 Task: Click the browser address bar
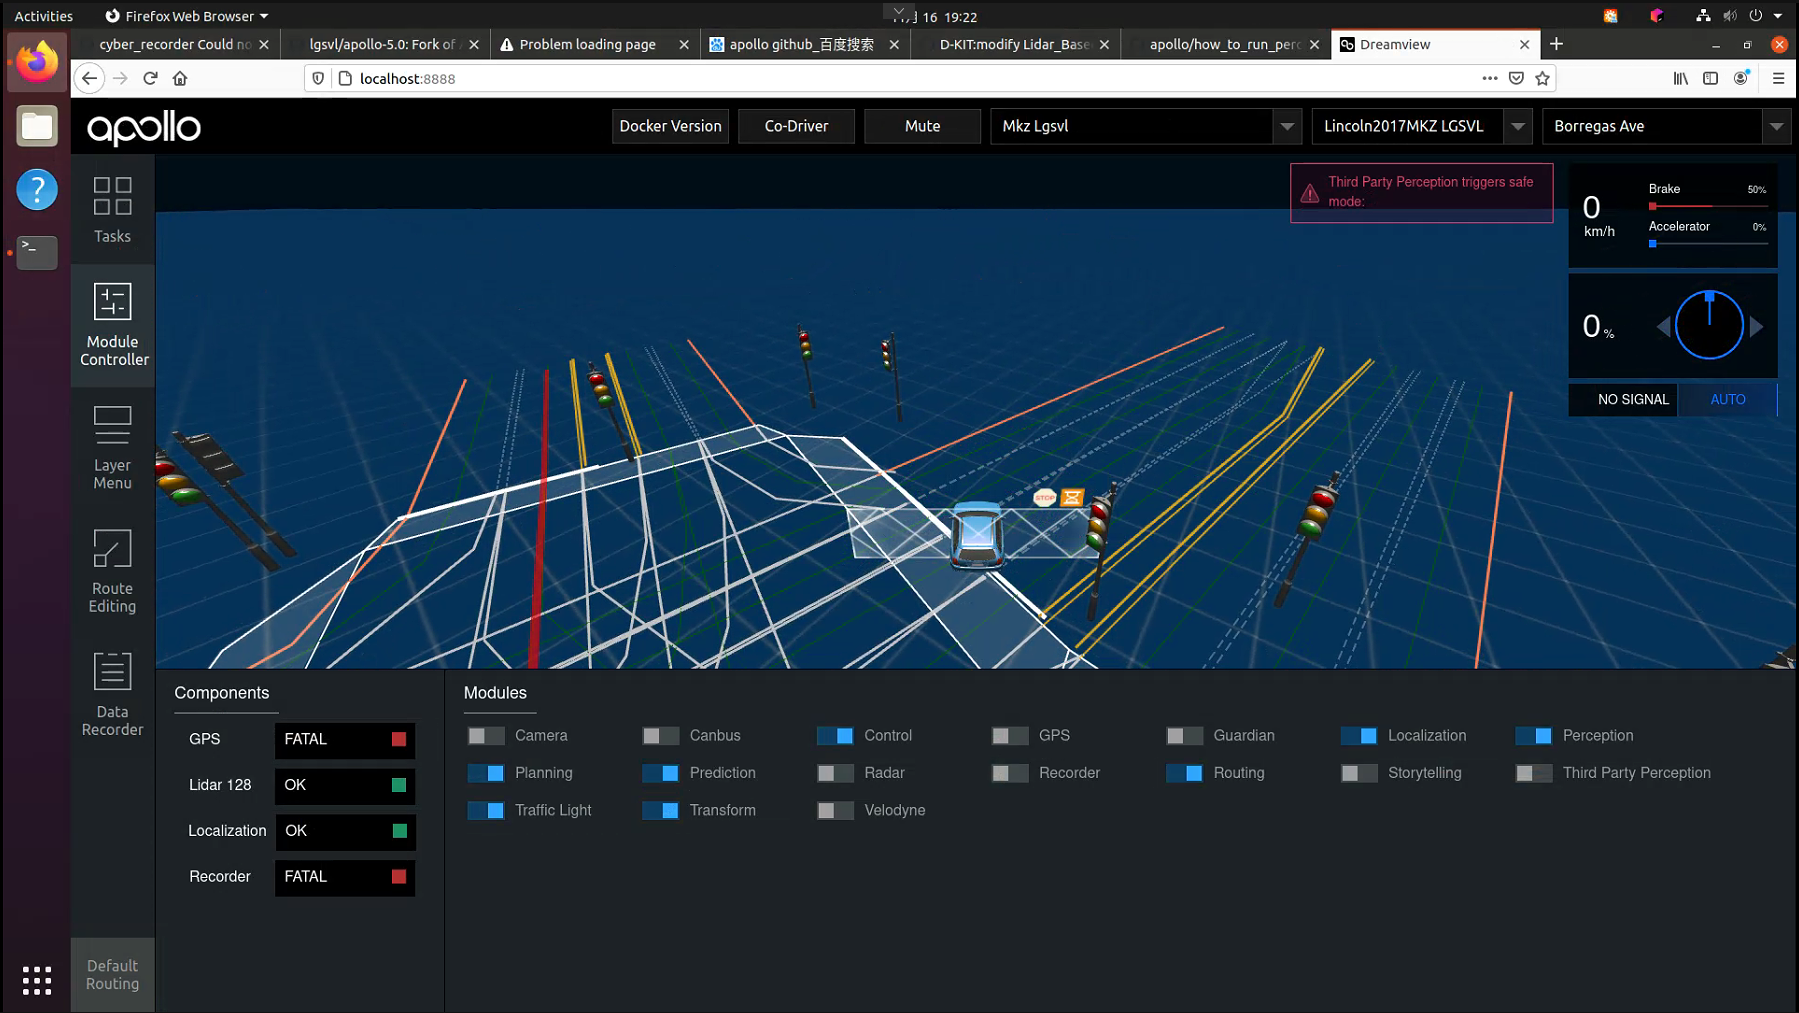[x=700, y=78]
